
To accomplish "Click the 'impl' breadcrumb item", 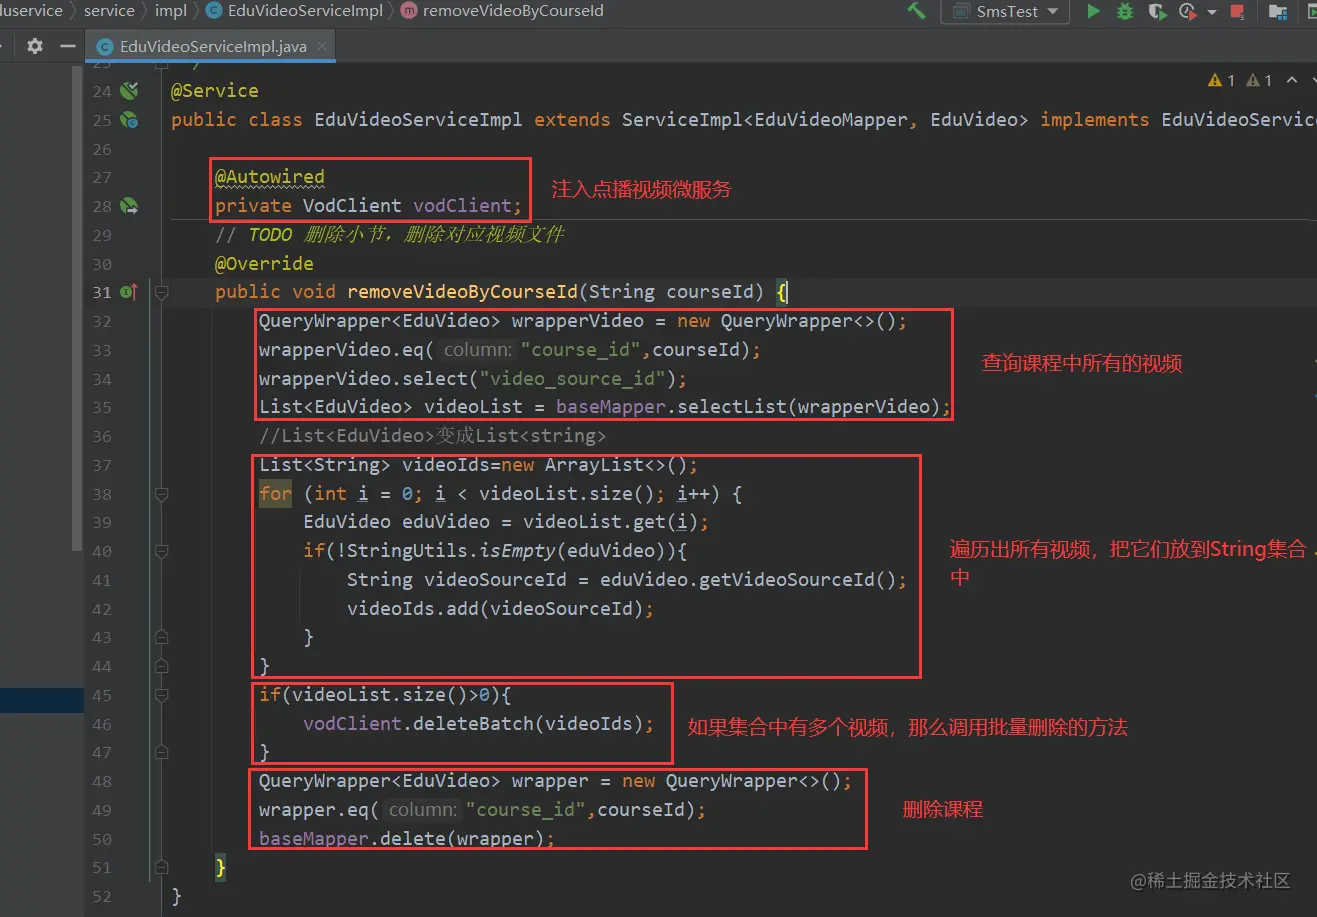I will tap(170, 10).
